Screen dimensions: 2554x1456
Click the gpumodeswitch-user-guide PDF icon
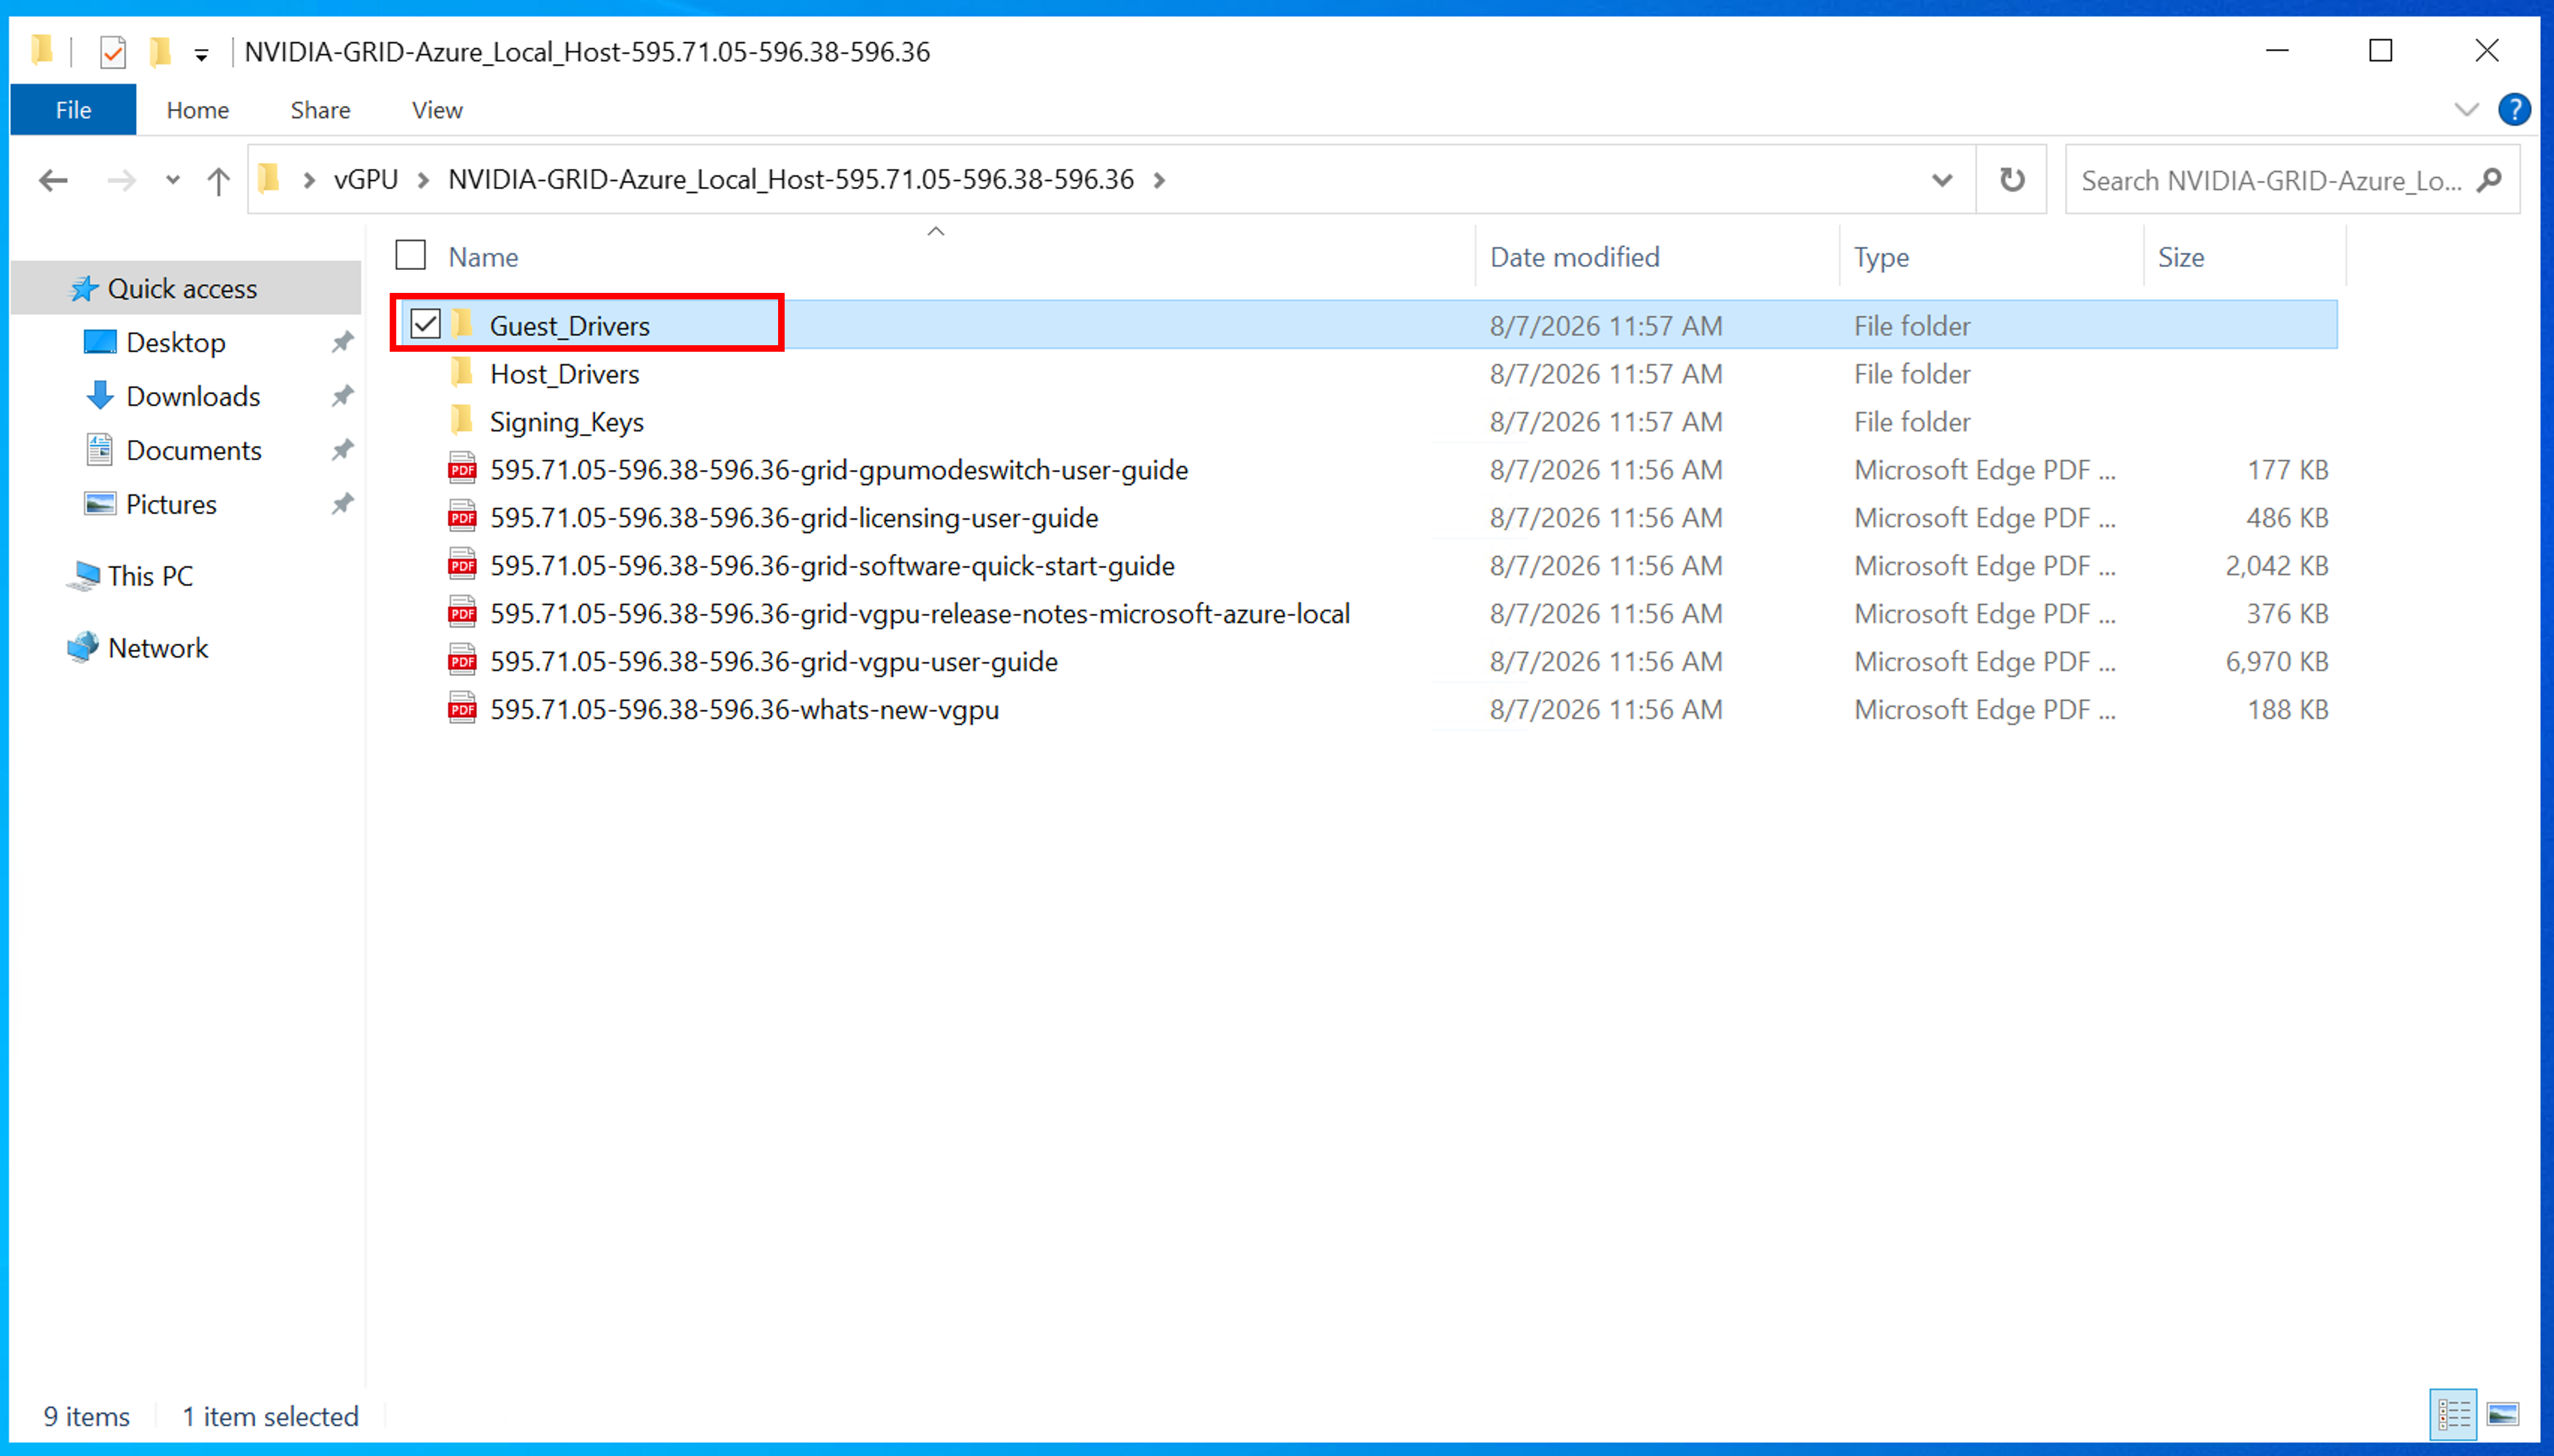462,468
